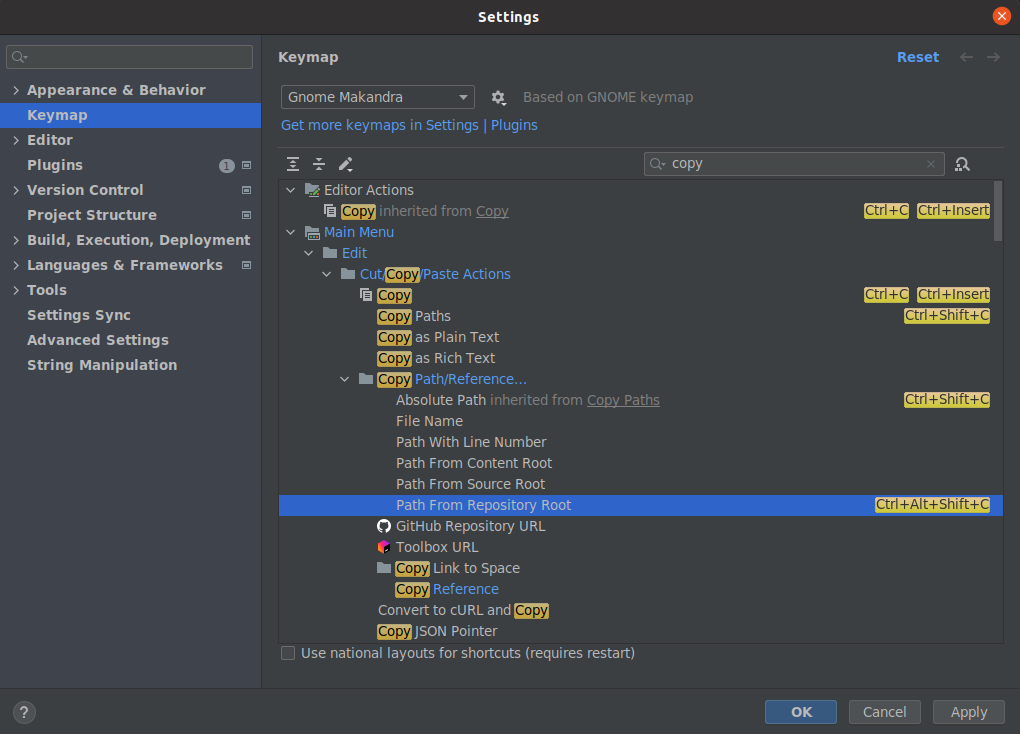Open the Gnome Makandra keymap dropdown

coord(378,98)
